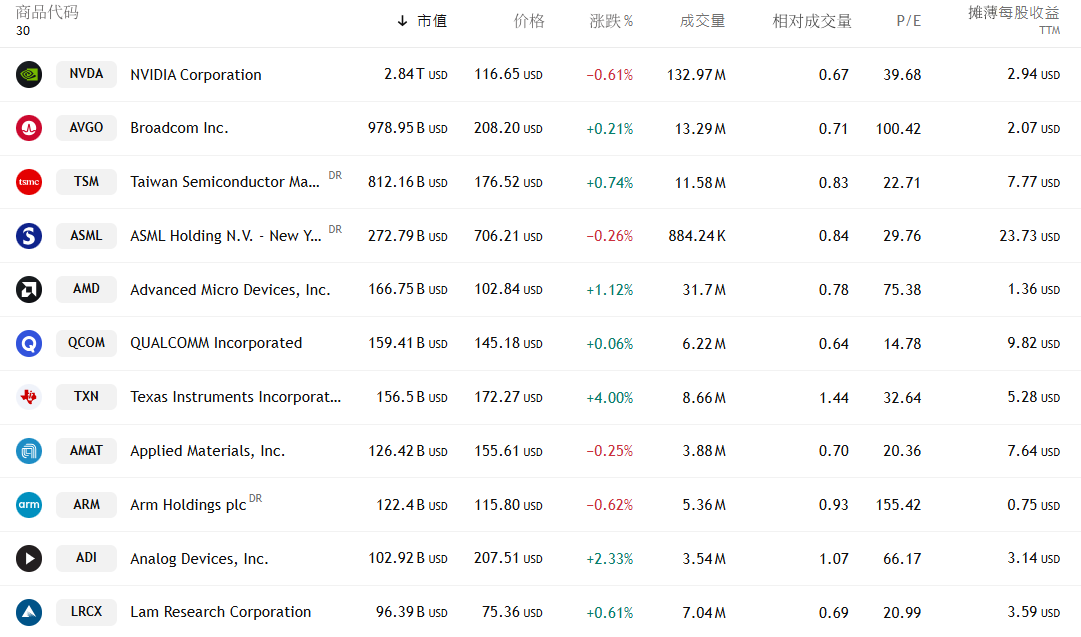
Task: Sort by the P/E column header
Action: point(909,21)
